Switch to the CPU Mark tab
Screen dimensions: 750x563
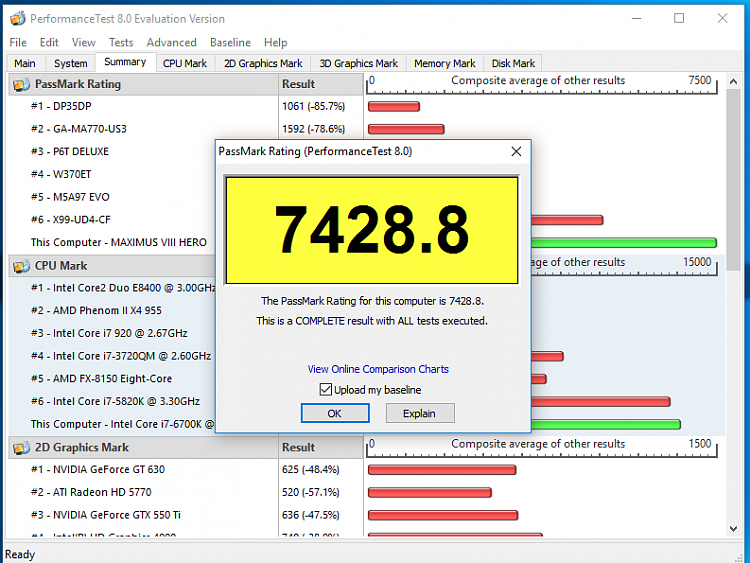click(185, 64)
